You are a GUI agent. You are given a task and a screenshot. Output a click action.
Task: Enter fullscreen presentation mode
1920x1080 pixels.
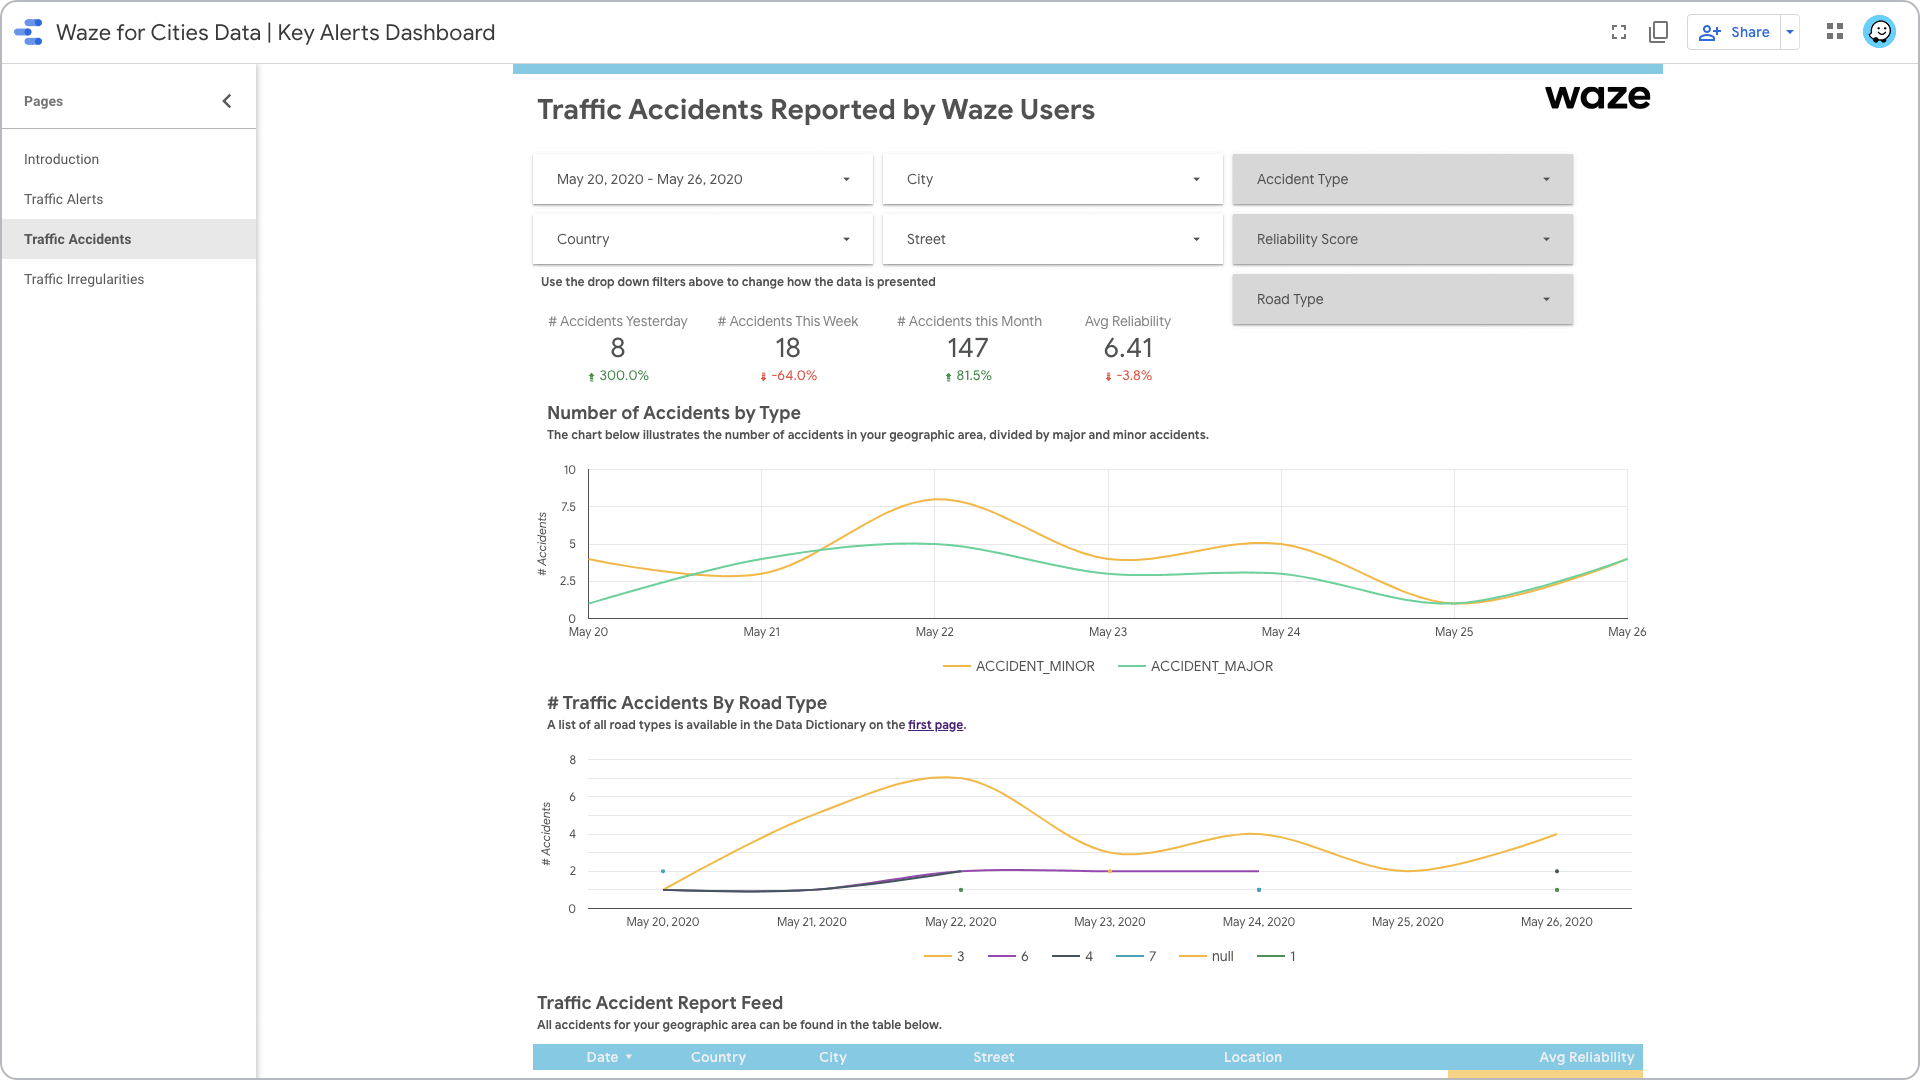click(x=1619, y=32)
